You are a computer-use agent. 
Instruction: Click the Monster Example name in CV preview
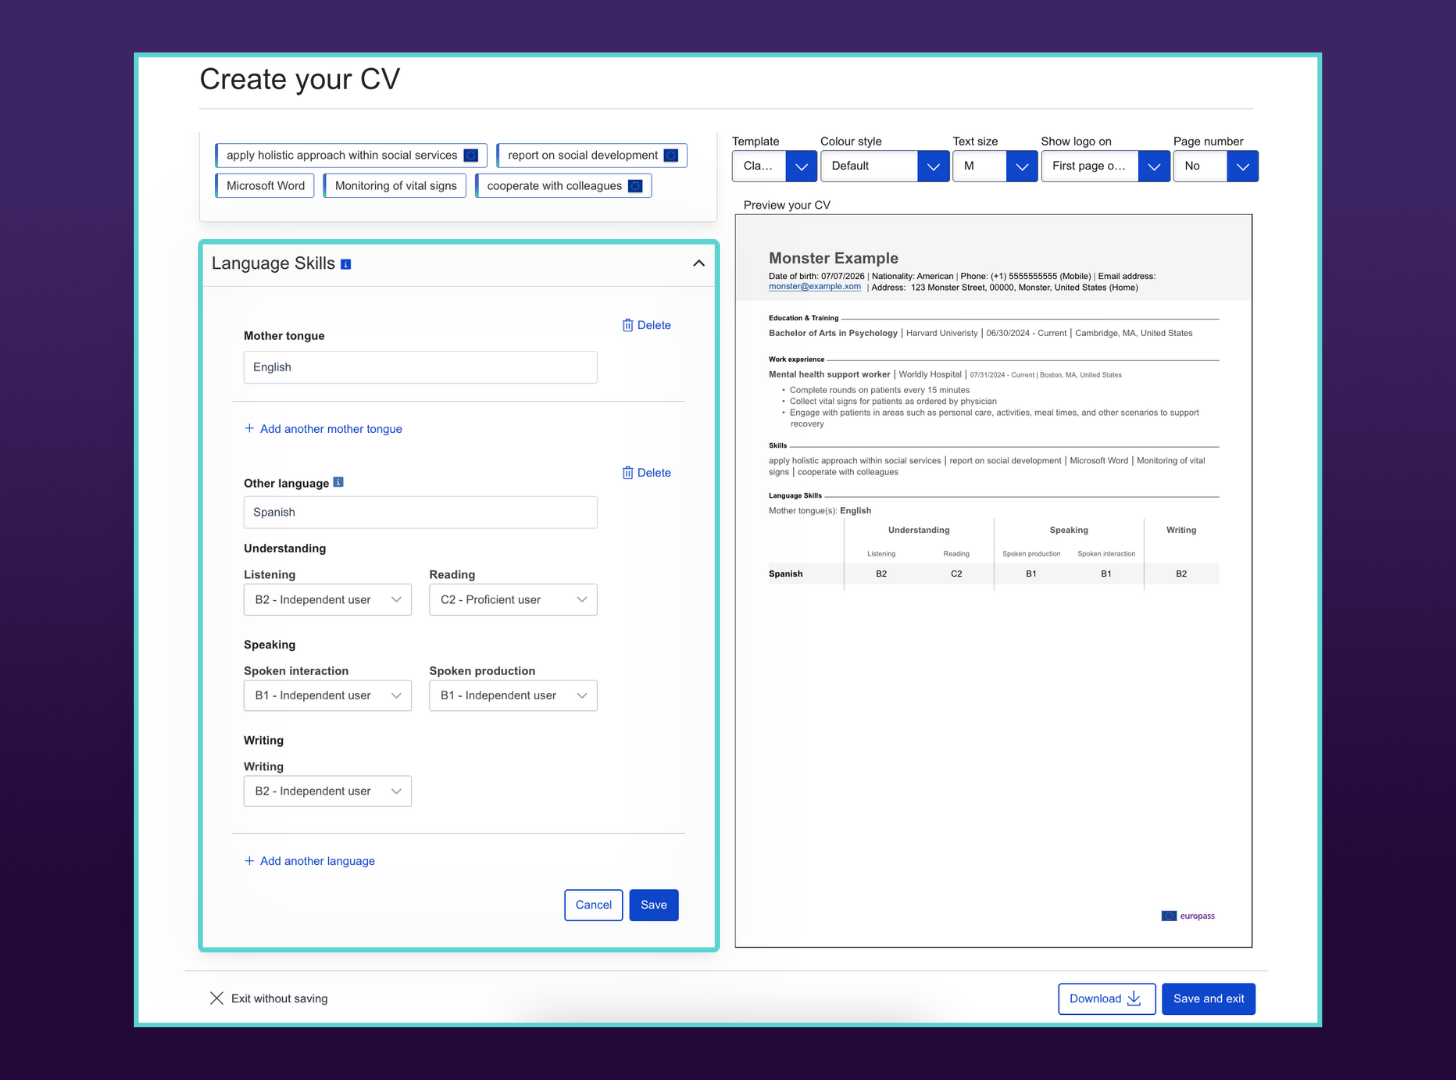pyautogui.click(x=833, y=258)
